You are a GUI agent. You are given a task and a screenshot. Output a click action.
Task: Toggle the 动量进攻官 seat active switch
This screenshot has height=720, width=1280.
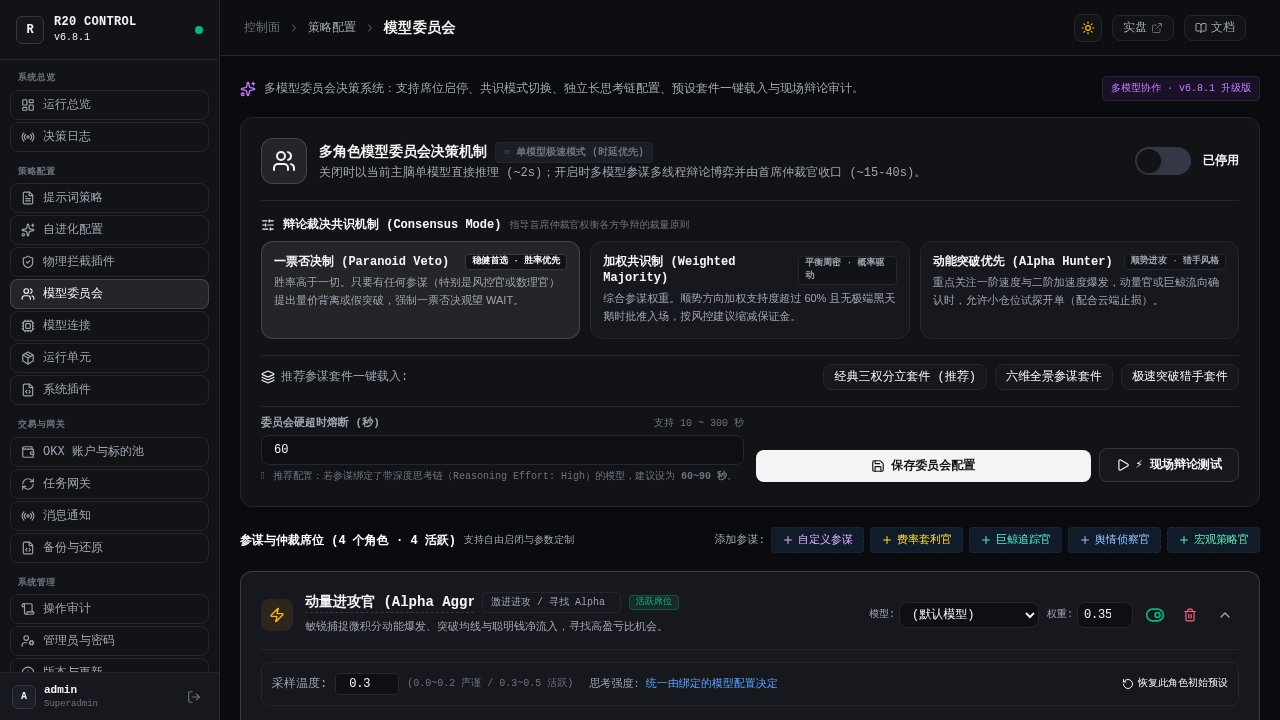1155,615
